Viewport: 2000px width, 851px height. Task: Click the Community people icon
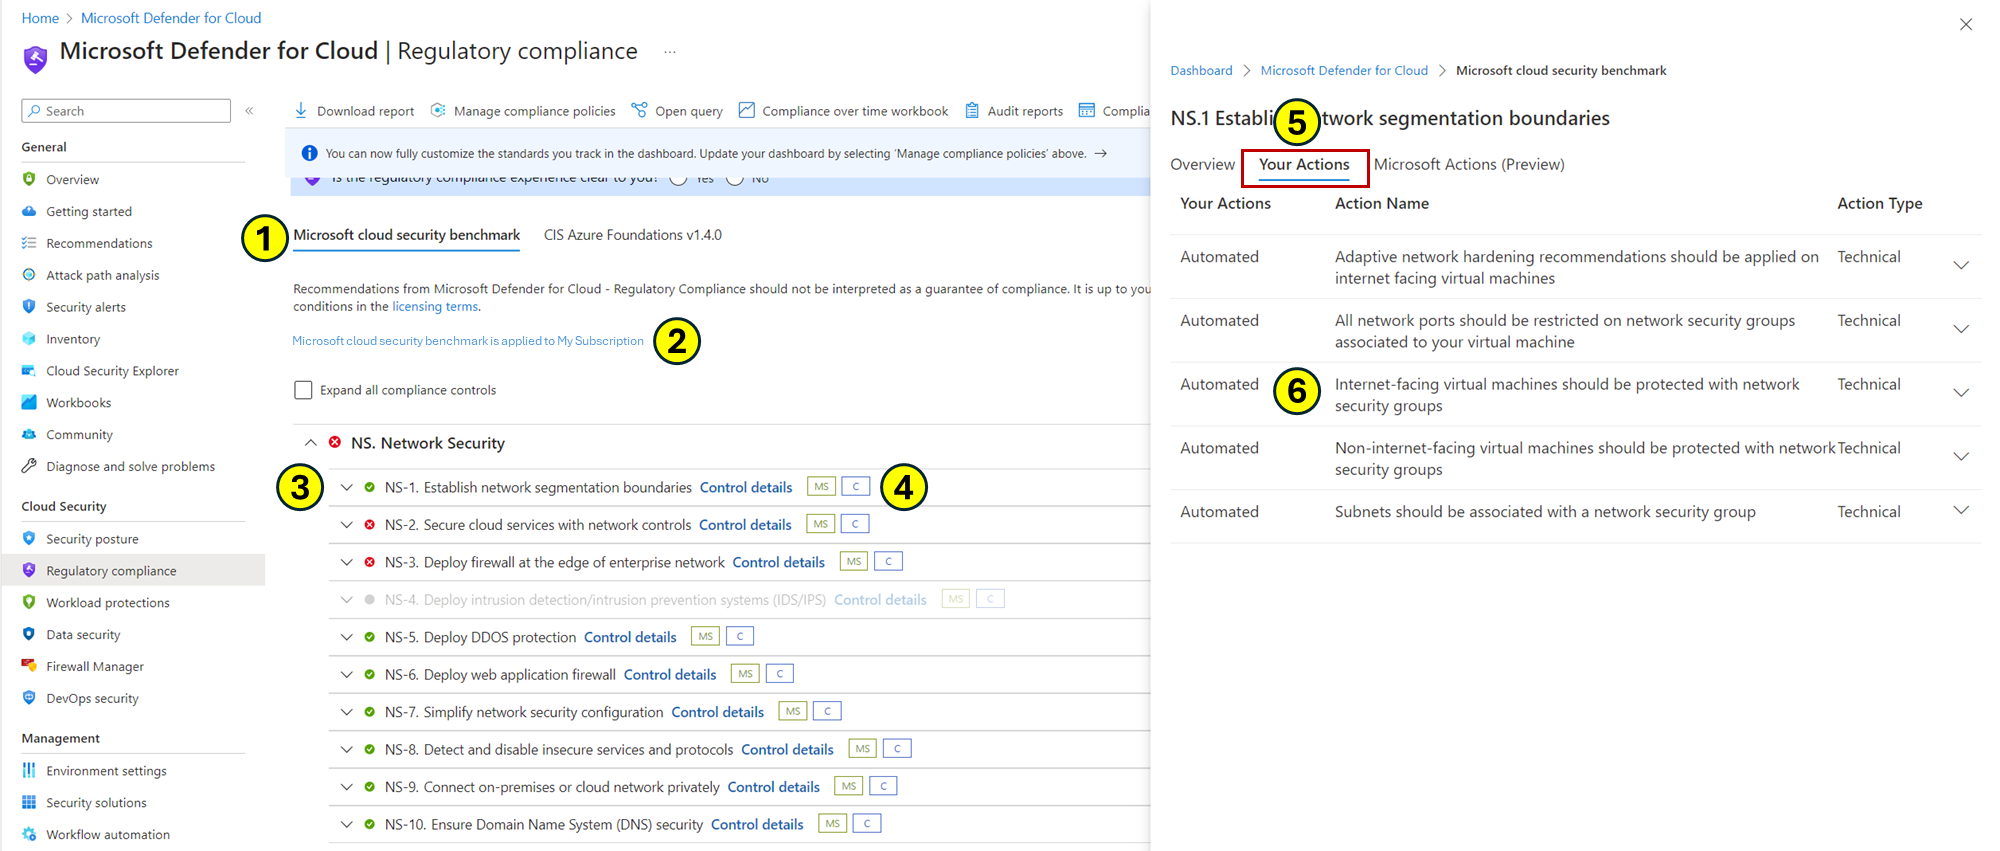(x=29, y=434)
